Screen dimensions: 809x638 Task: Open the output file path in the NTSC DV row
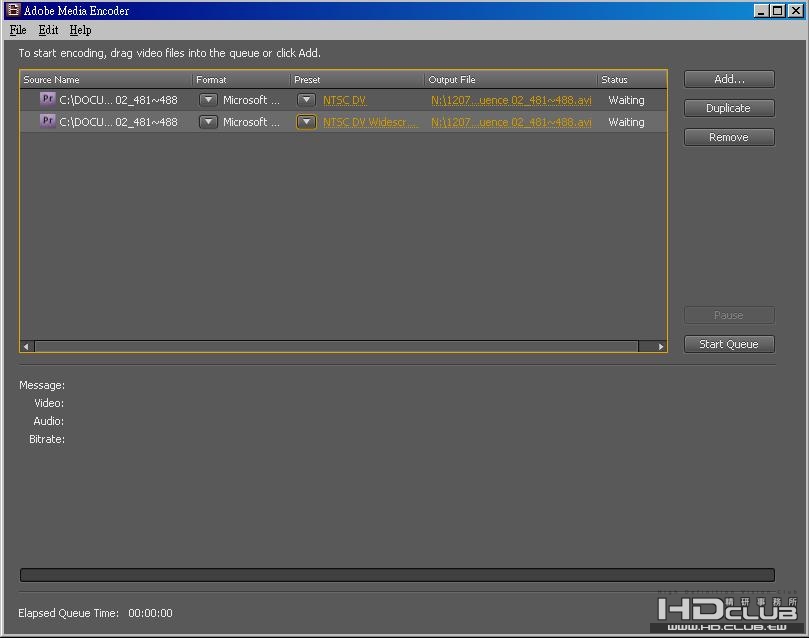pos(511,100)
